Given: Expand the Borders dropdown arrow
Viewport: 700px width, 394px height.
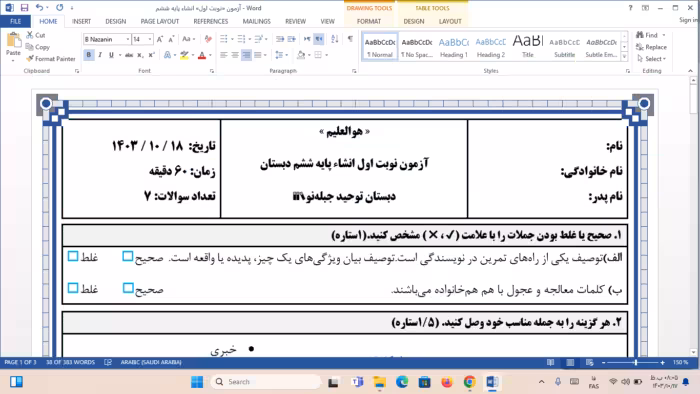Looking at the screenshot, I should (327, 55).
